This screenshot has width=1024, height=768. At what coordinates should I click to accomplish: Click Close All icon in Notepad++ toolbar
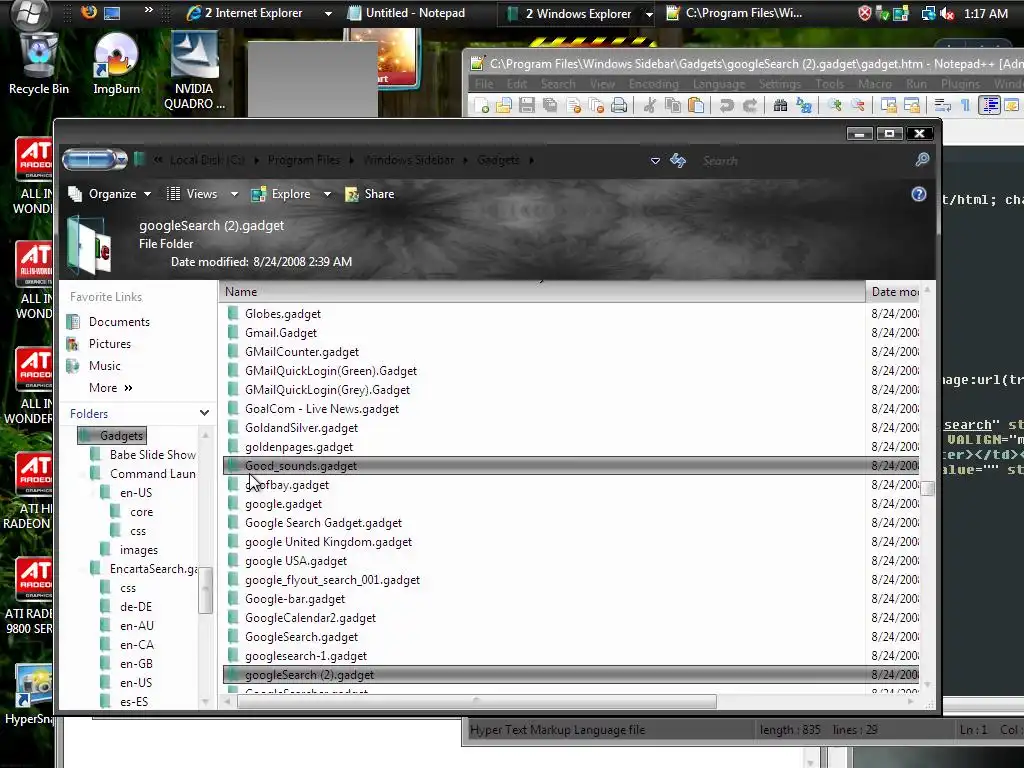[x=596, y=105]
